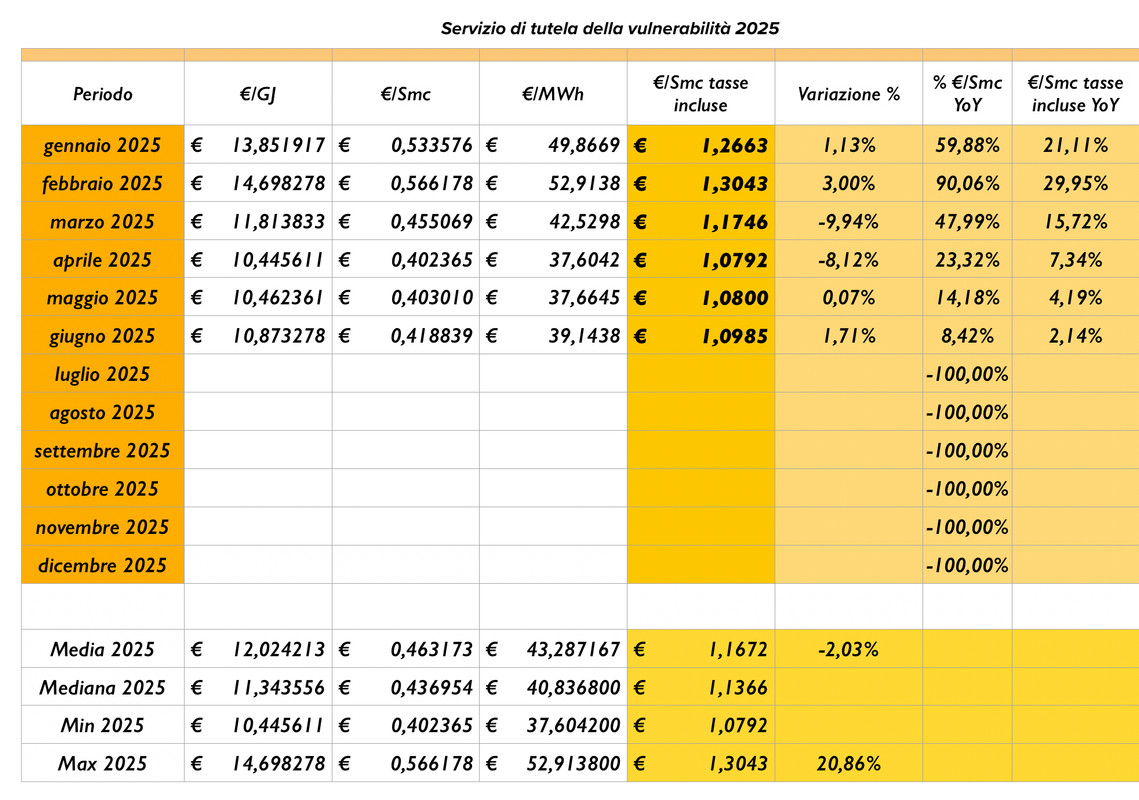Select the 'Variazione %' column header

click(848, 94)
